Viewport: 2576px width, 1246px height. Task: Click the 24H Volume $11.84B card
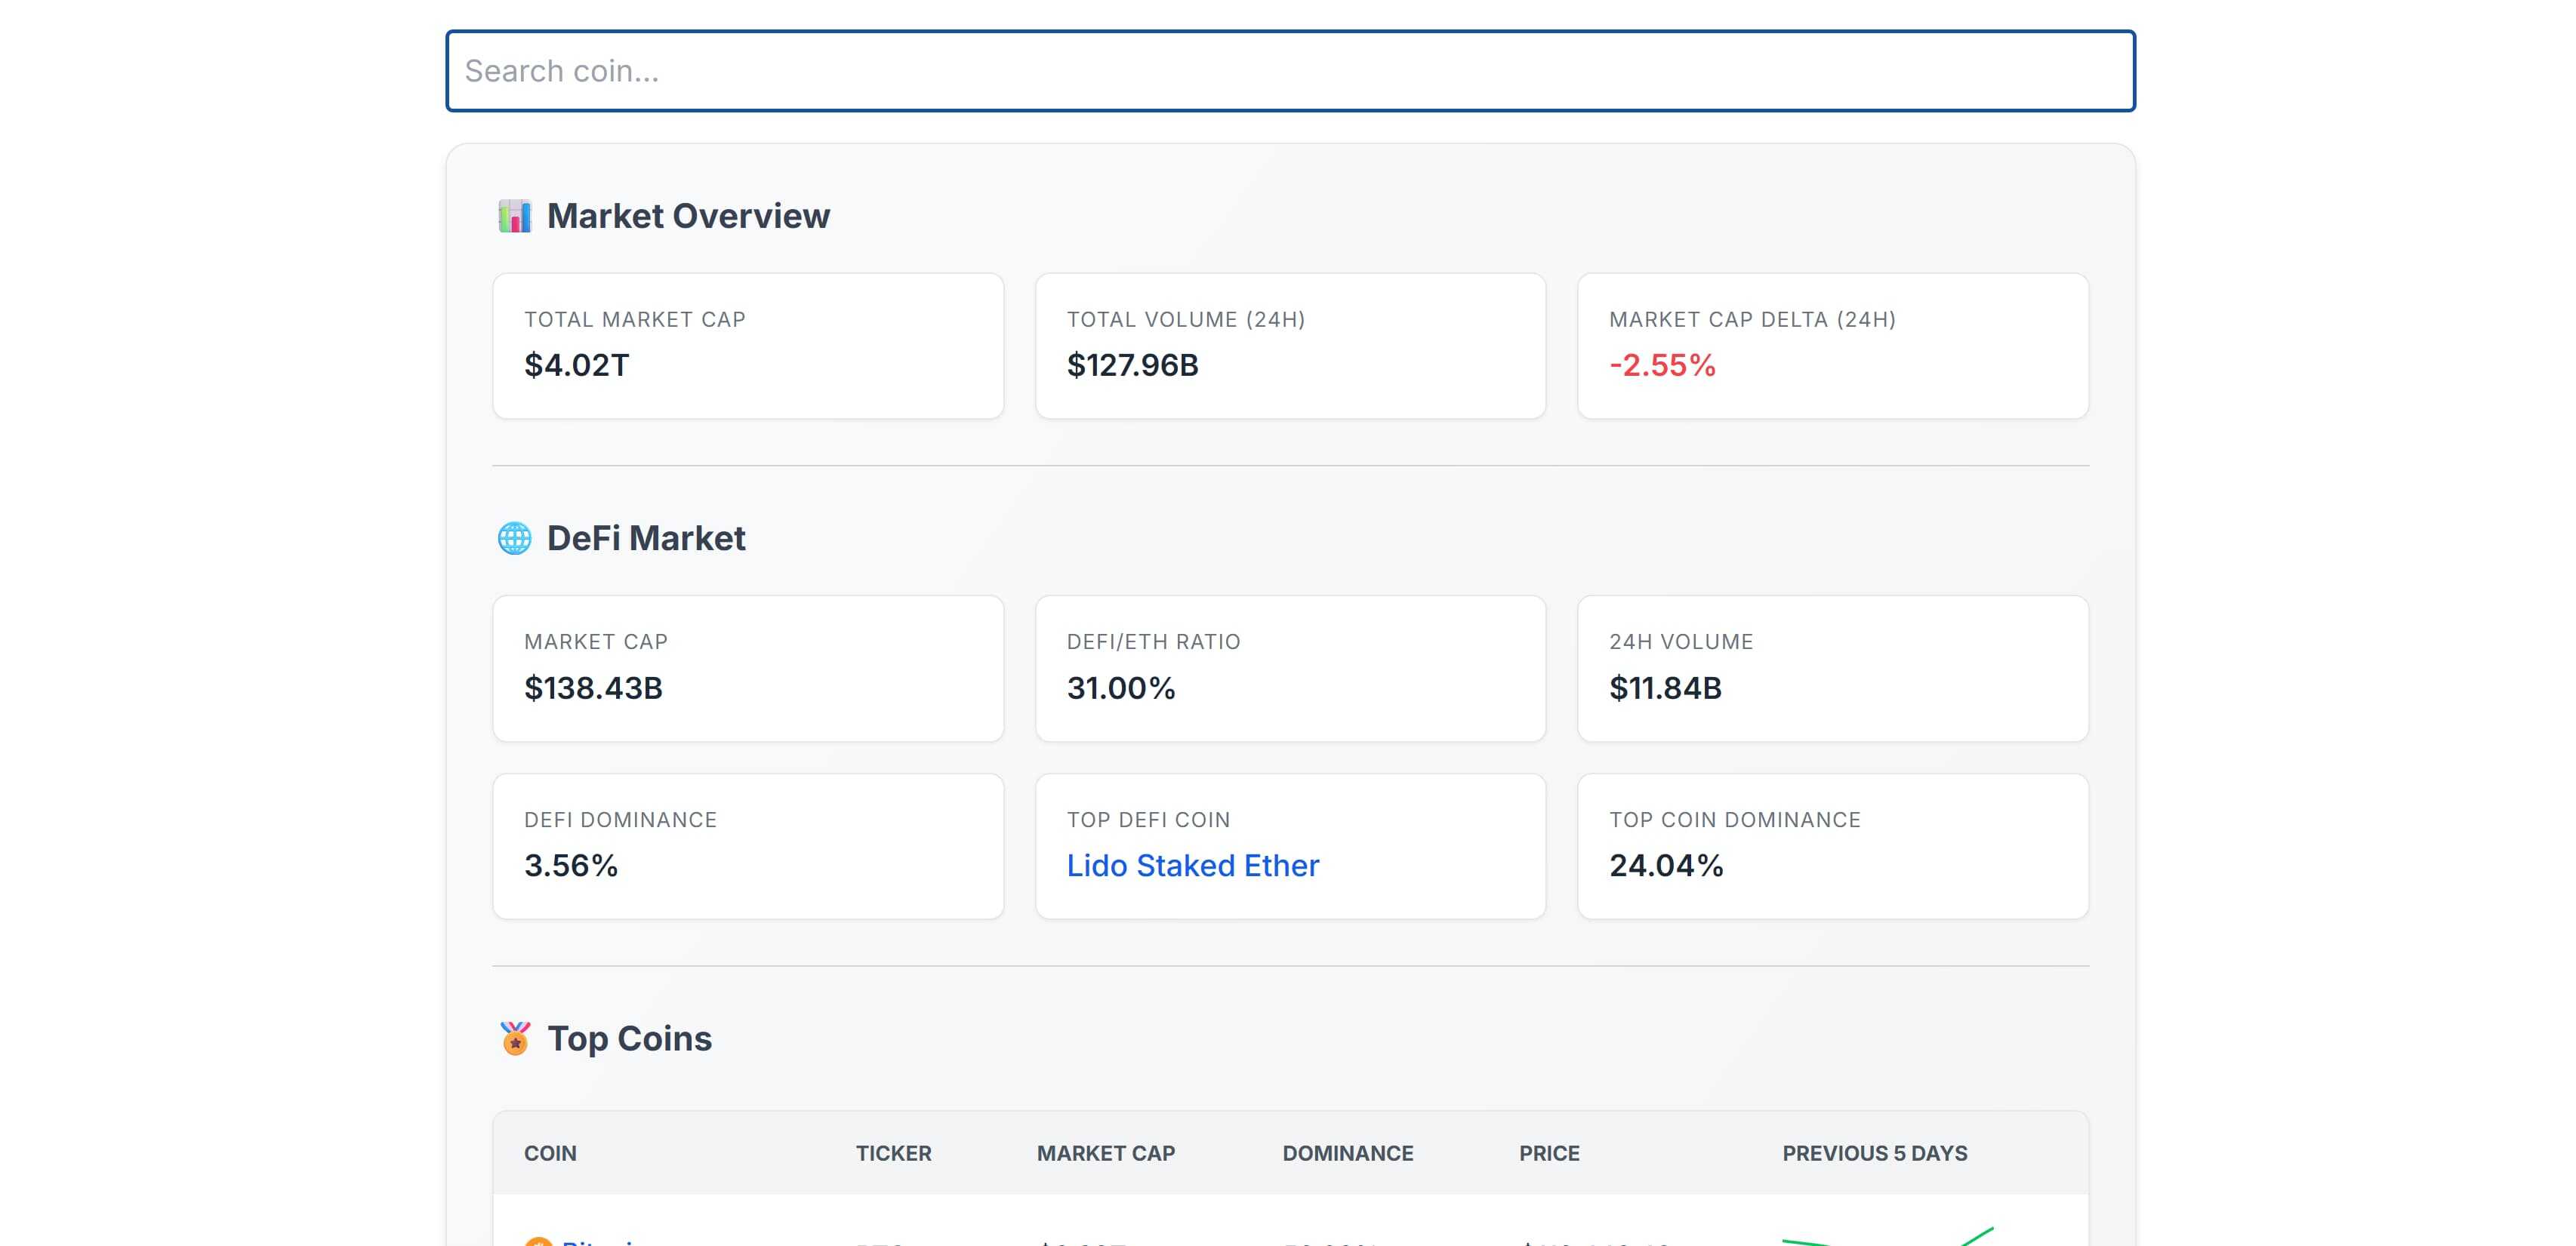coord(1832,668)
